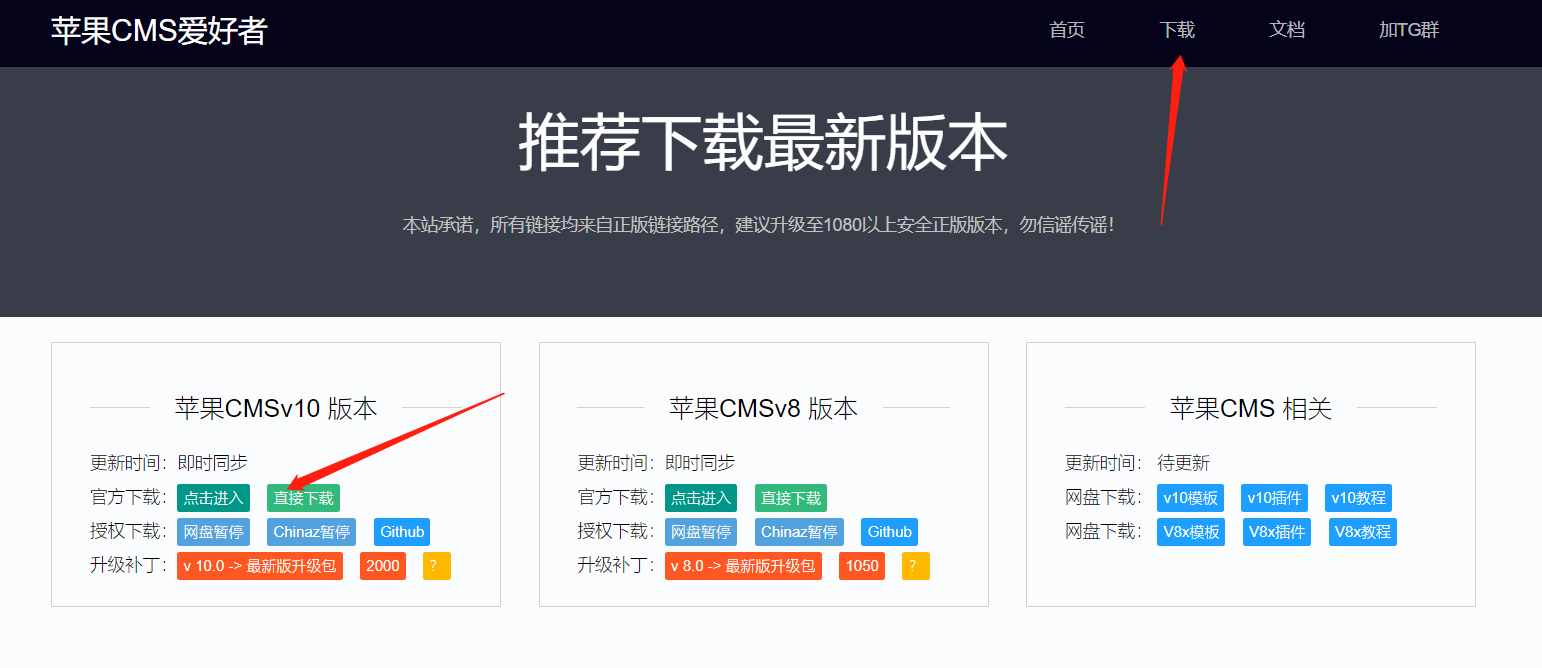The width and height of the screenshot is (1542, 668).
Task: Open the 文档 menu item
Action: pos(1286,30)
